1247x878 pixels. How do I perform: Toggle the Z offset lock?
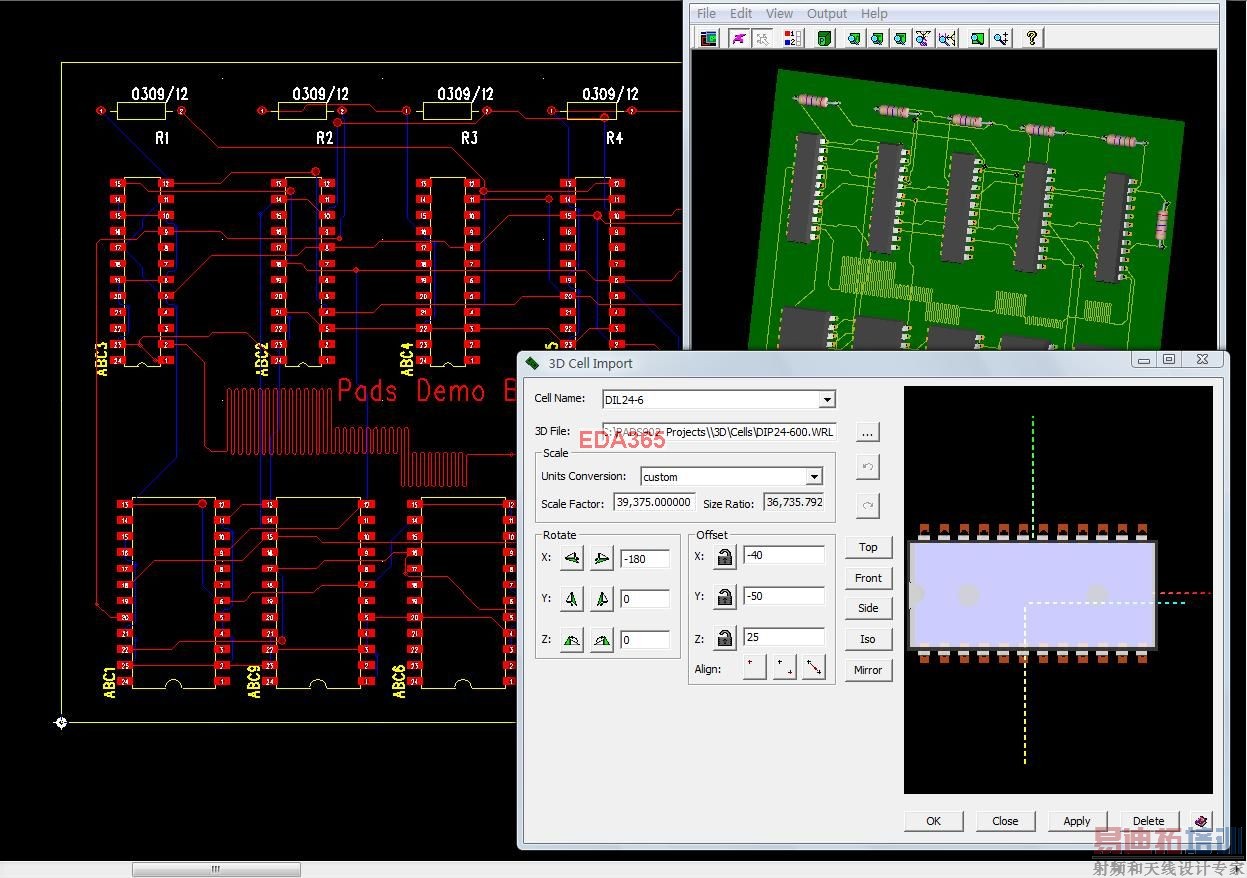(x=725, y=639)
